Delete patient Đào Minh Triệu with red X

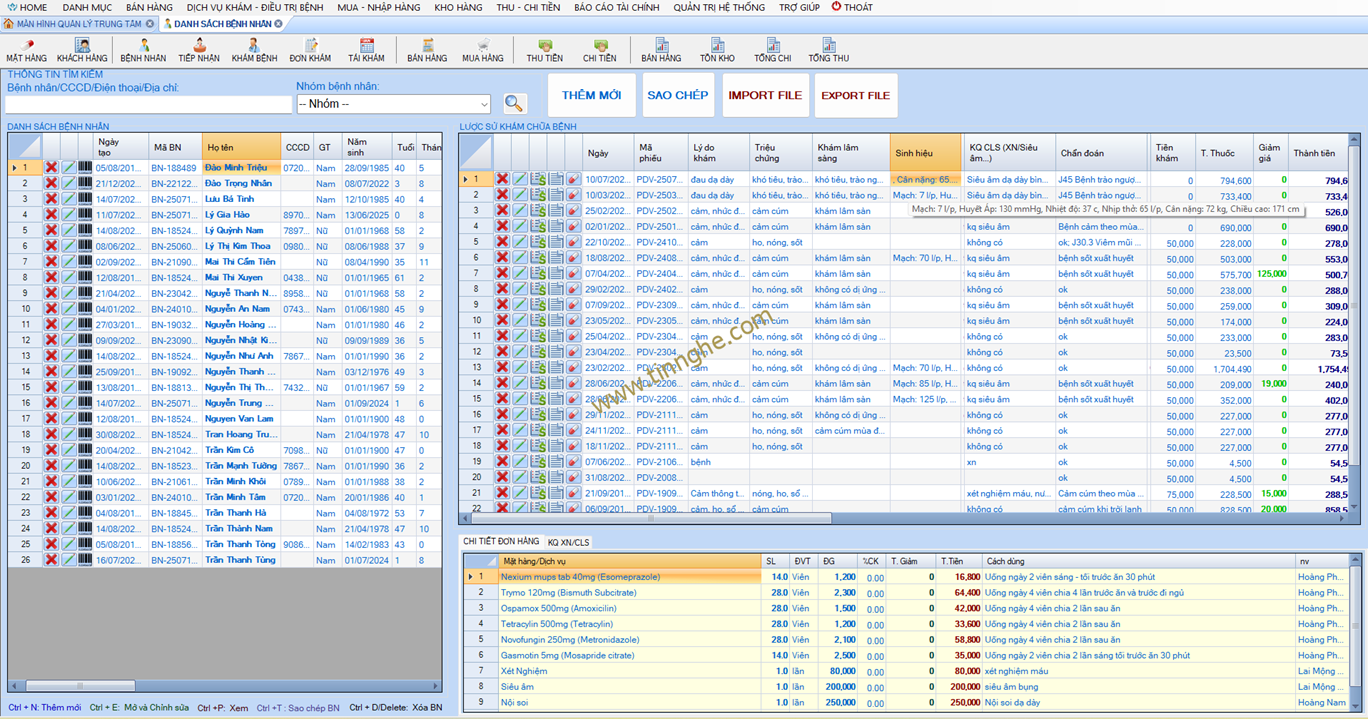[x=51, y=168]
